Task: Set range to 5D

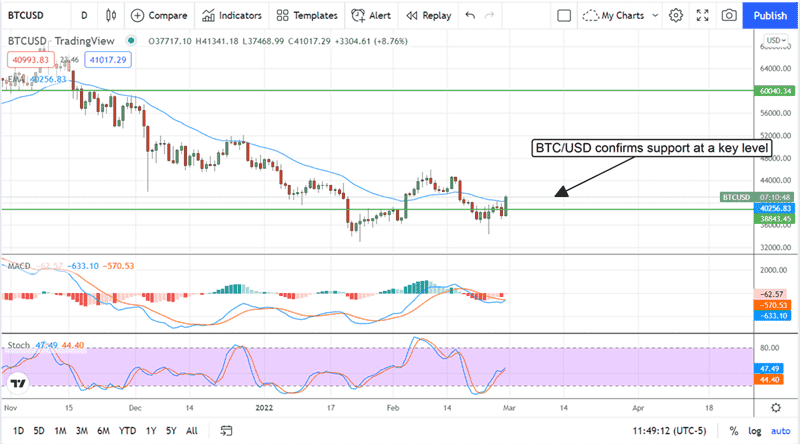Action: tap(39, 431)
